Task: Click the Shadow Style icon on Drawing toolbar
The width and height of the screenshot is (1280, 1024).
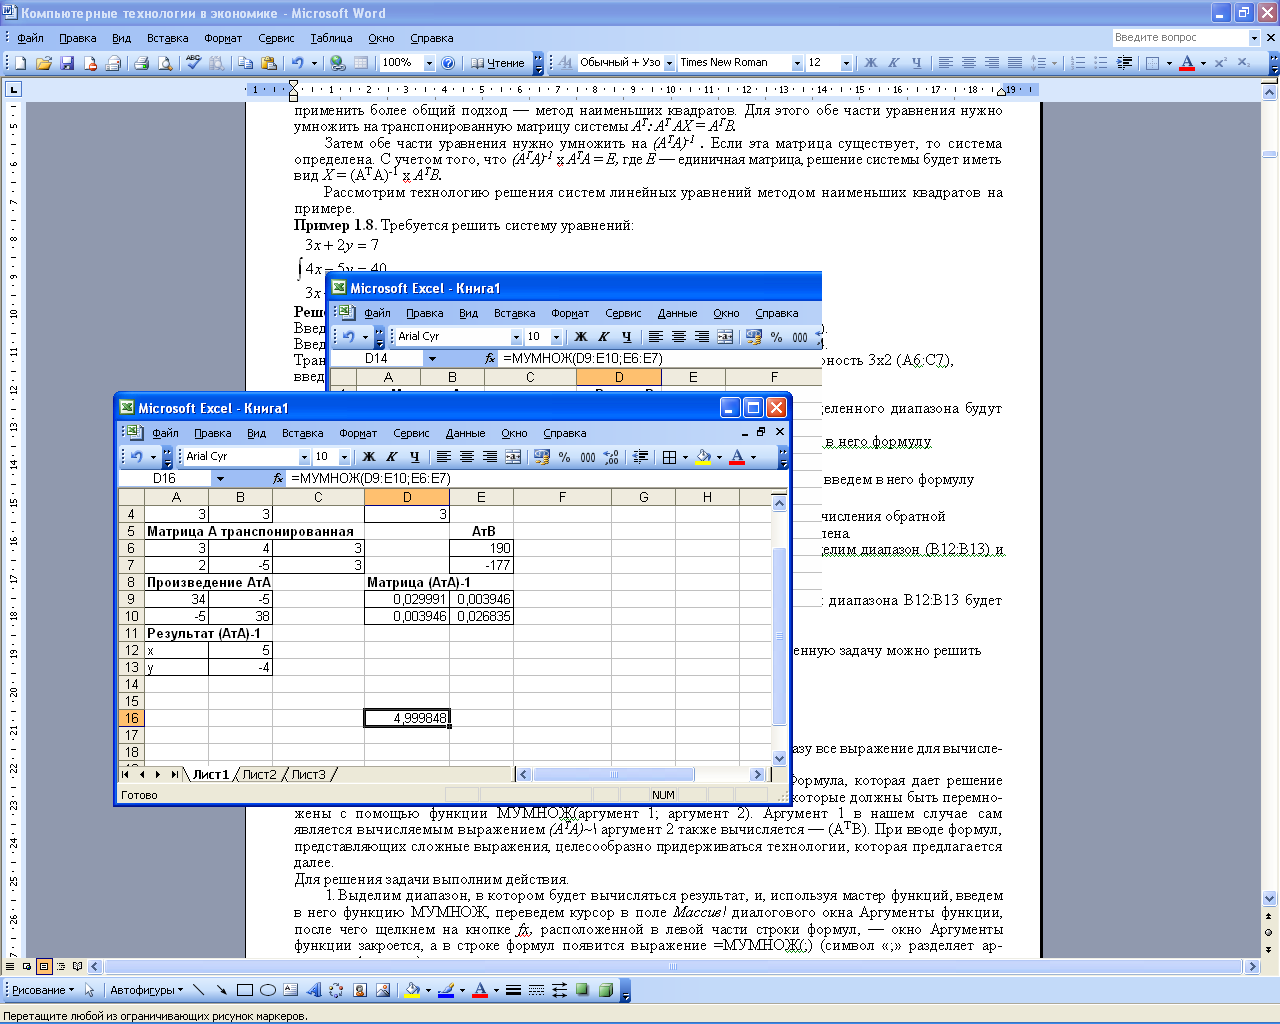Action: (583, 990)
